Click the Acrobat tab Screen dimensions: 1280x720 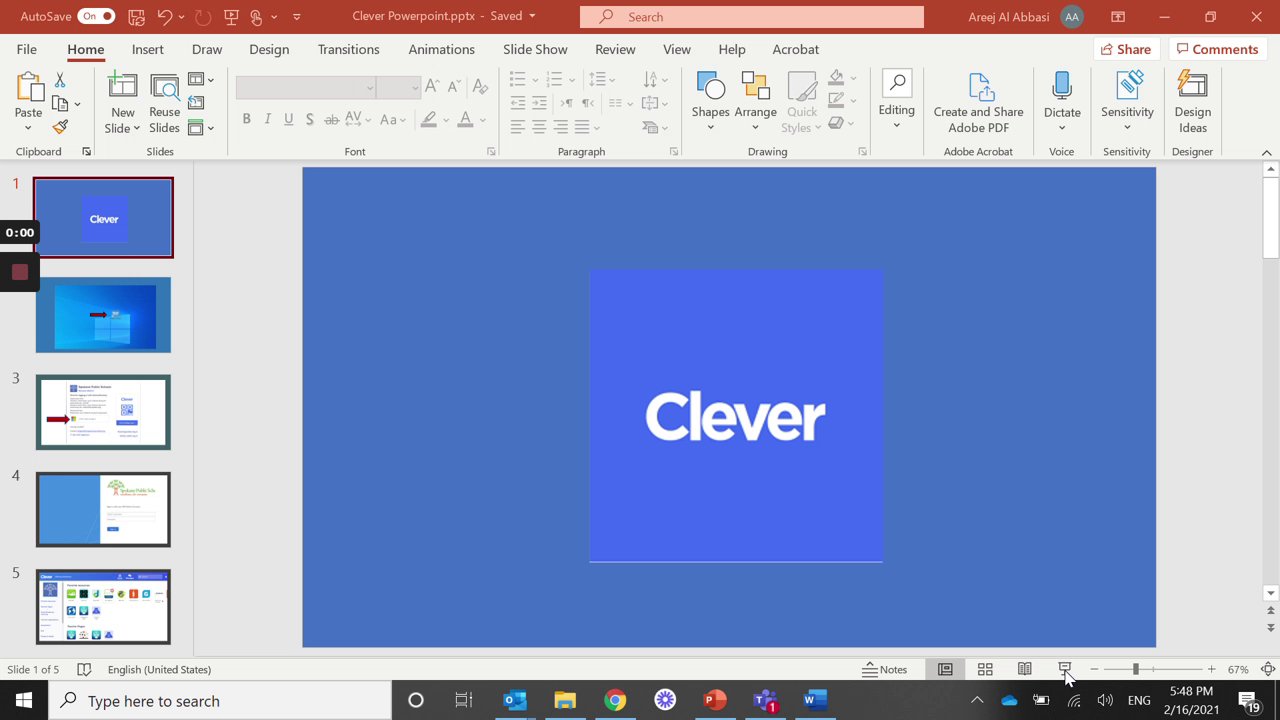pos(795,49)
